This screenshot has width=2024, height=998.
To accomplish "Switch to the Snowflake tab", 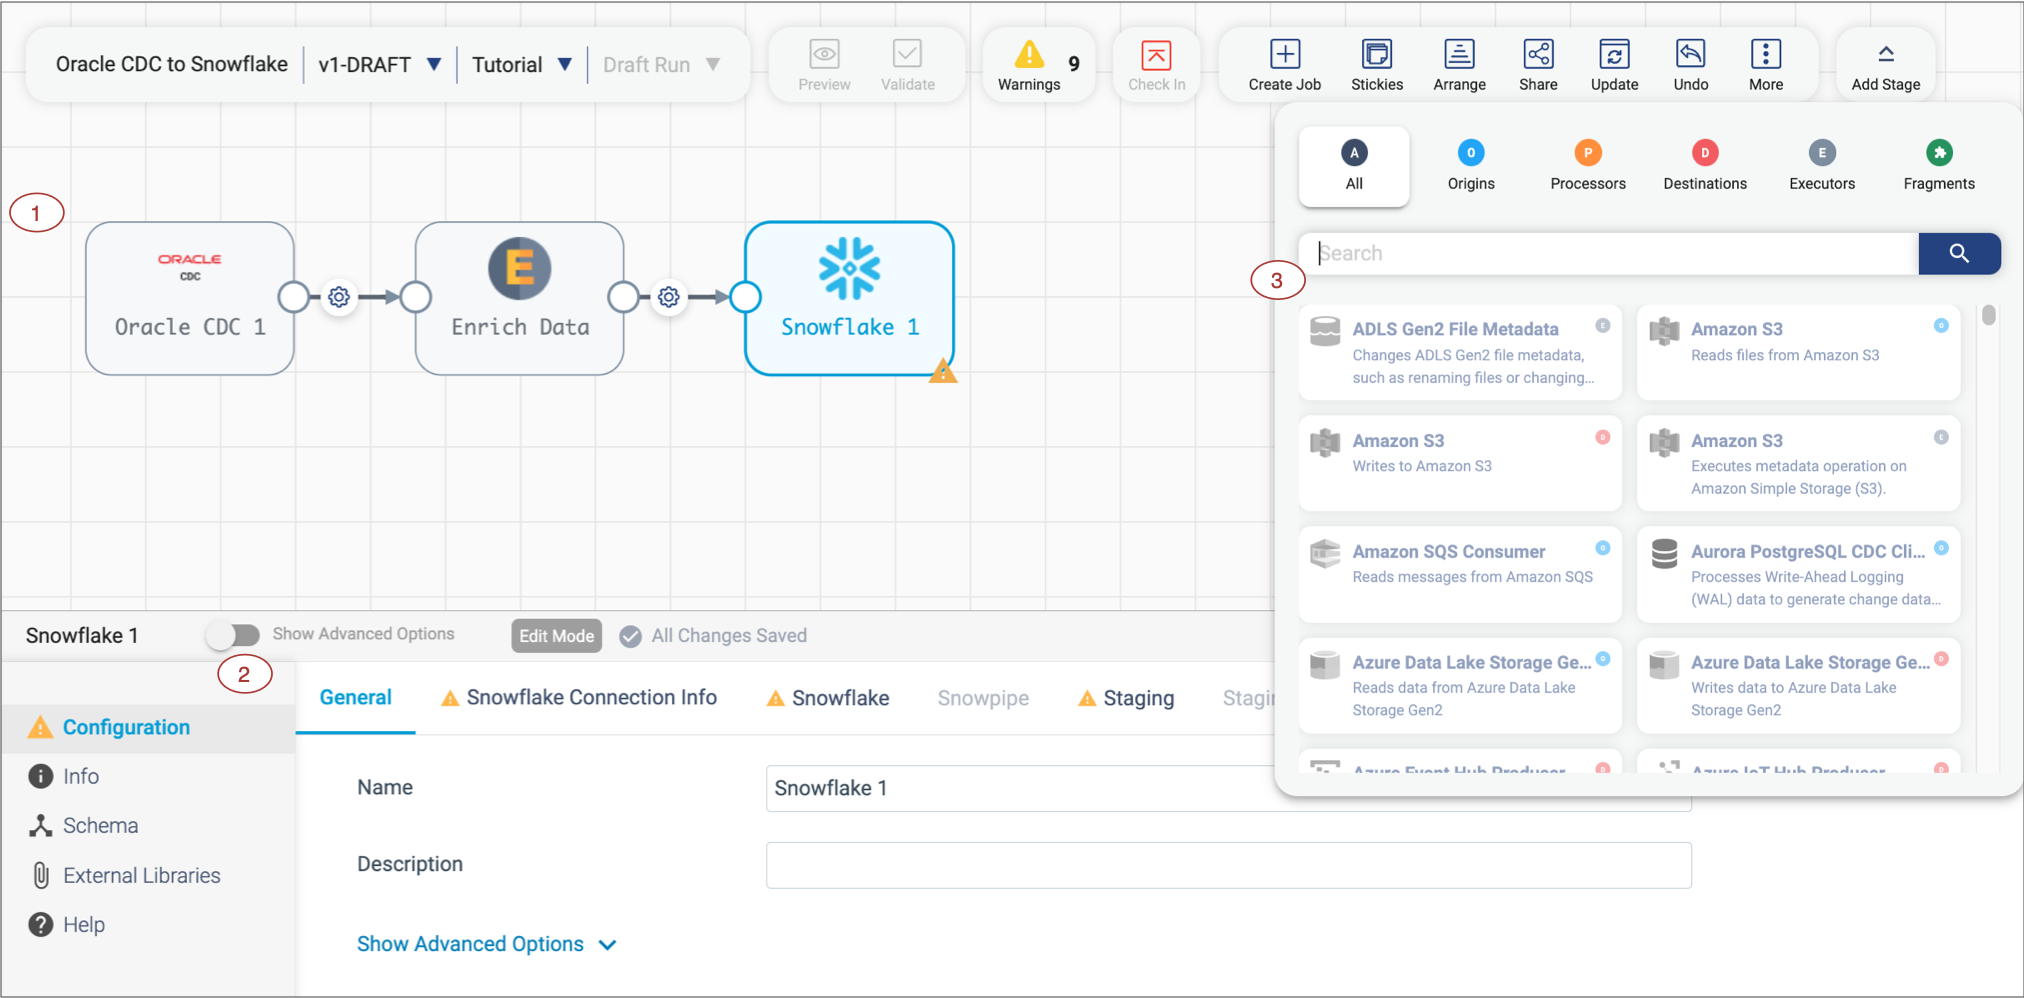I will [827, 697].
